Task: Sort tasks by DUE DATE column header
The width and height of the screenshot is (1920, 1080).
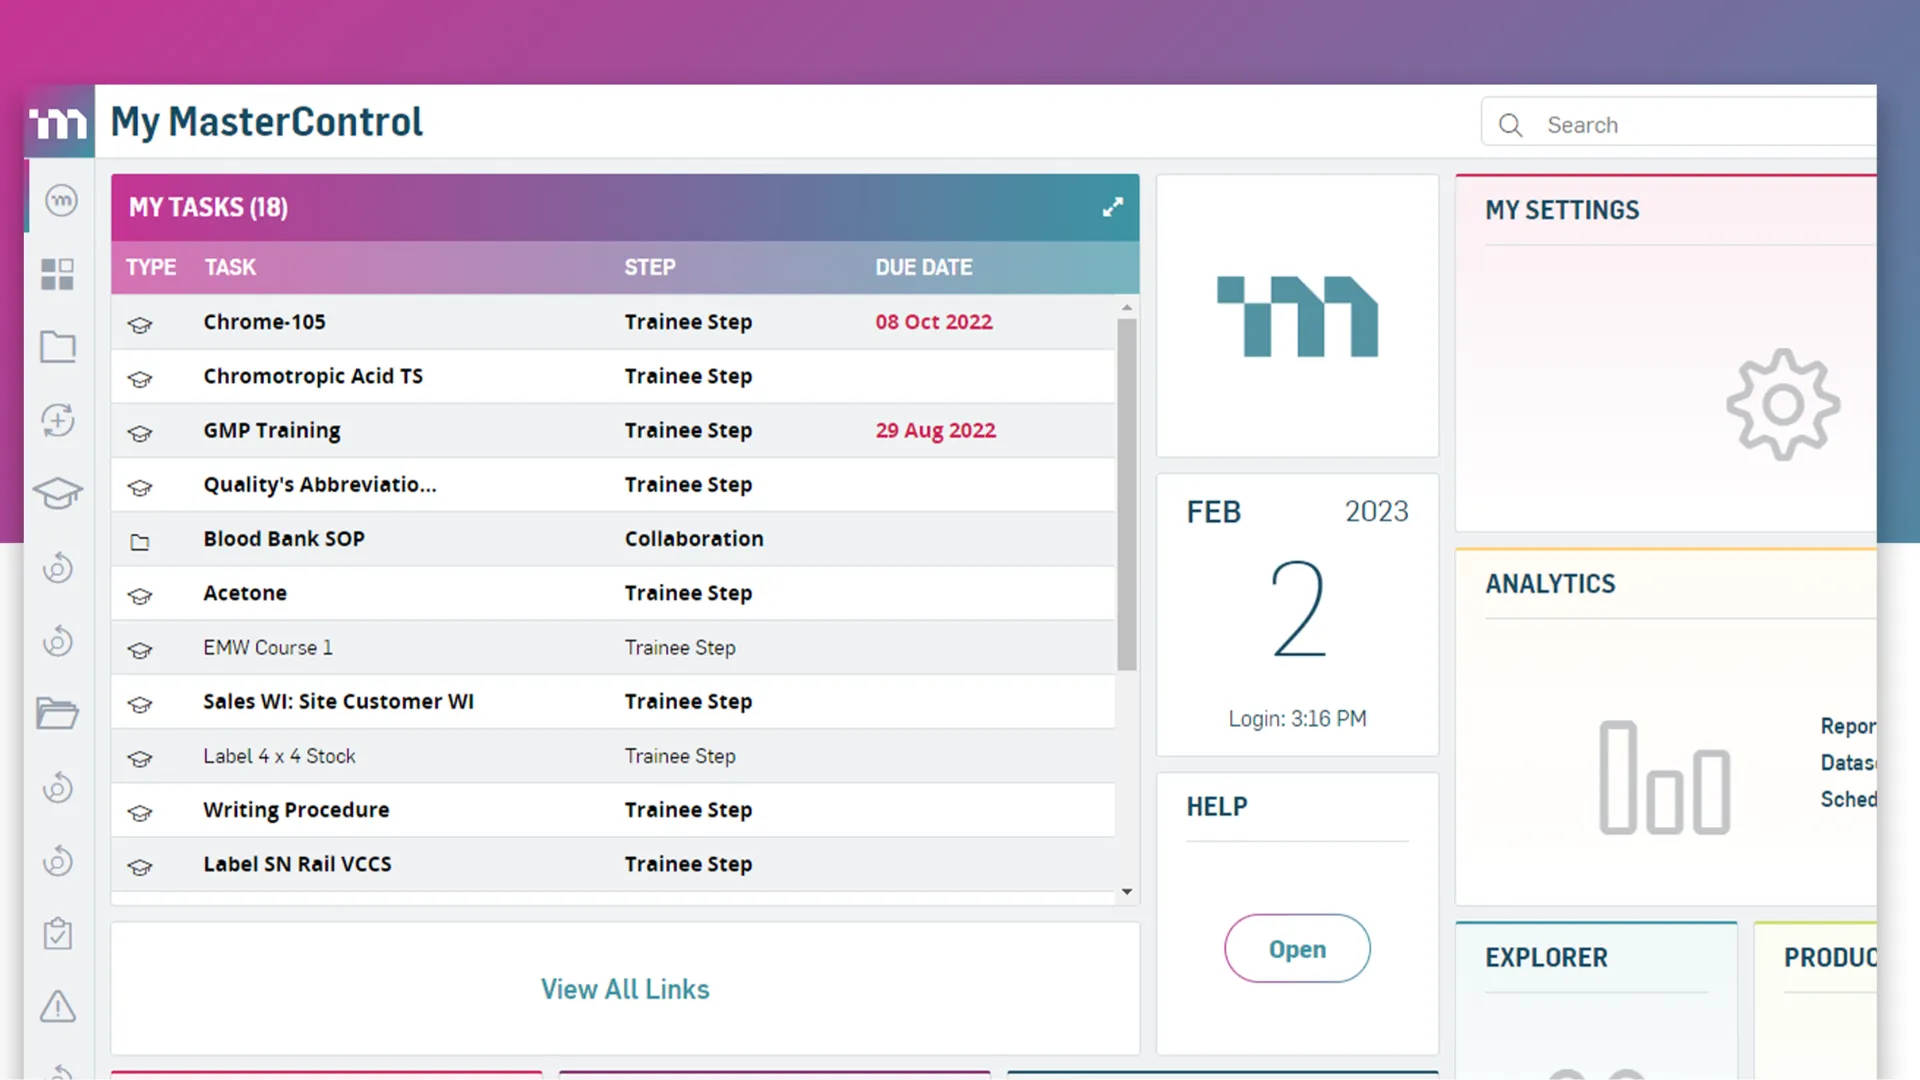Action: [x=924, y=267]
